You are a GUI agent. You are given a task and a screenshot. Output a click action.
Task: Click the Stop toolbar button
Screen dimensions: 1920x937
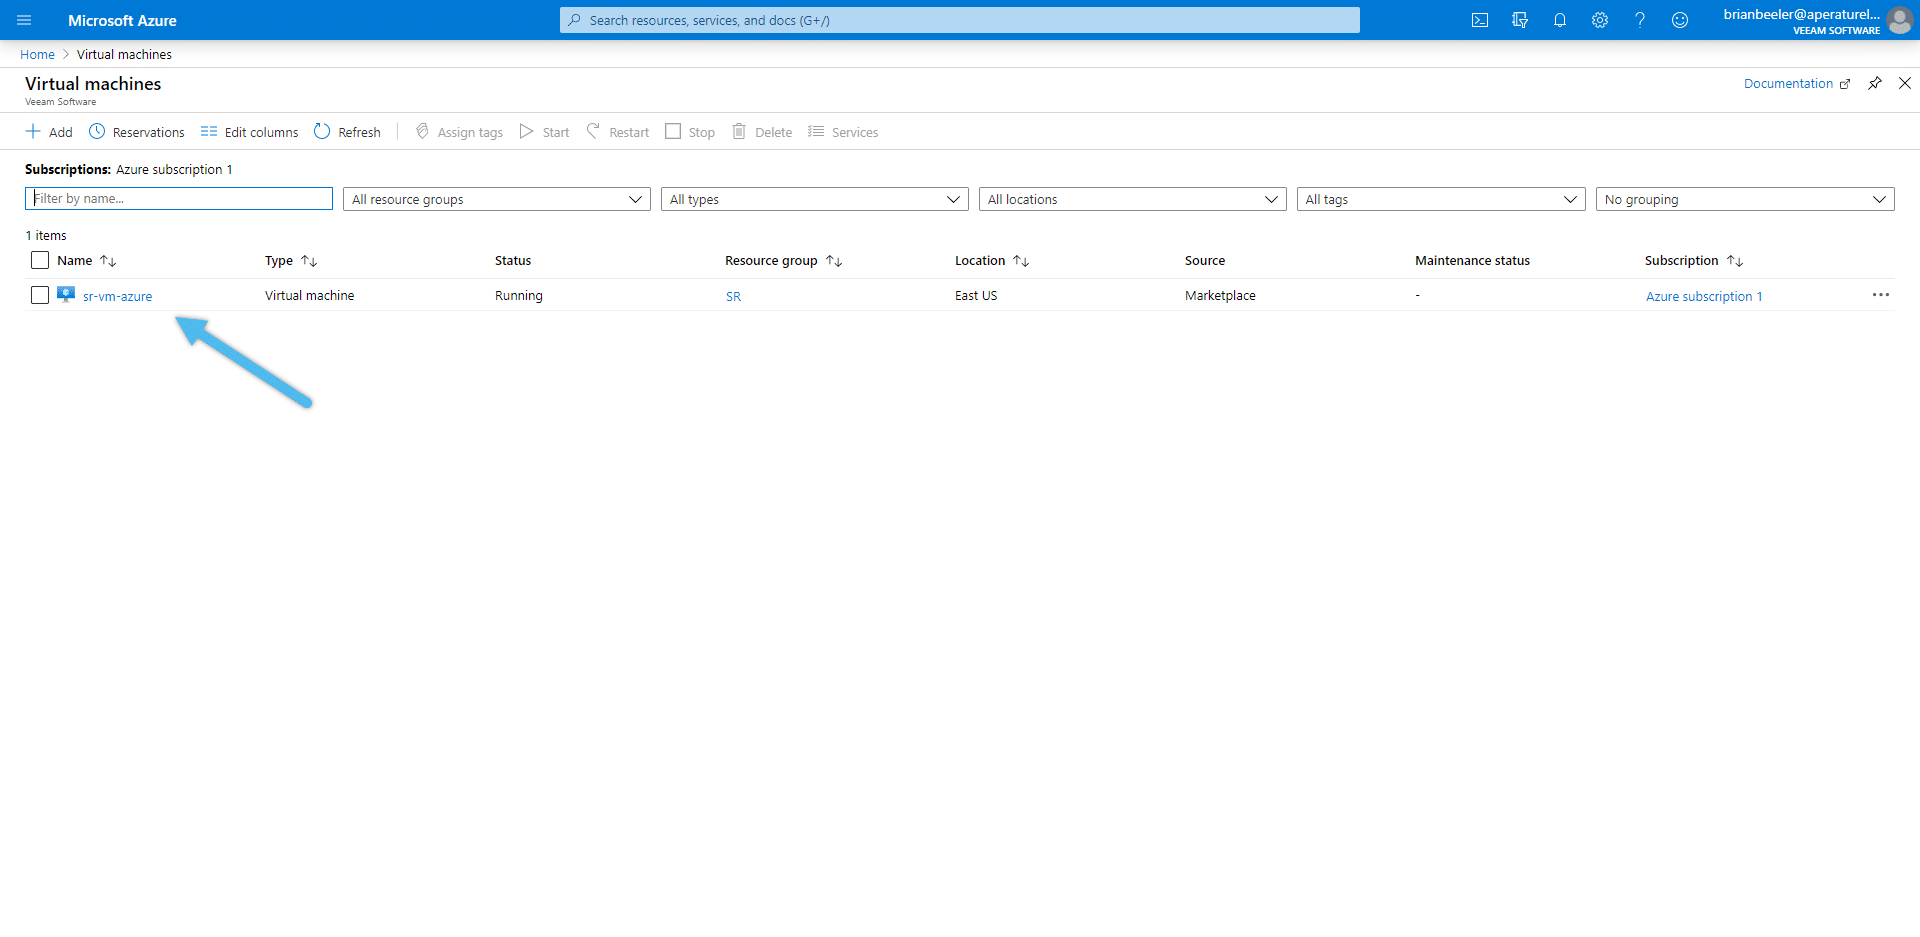click(x=690, y=132)
